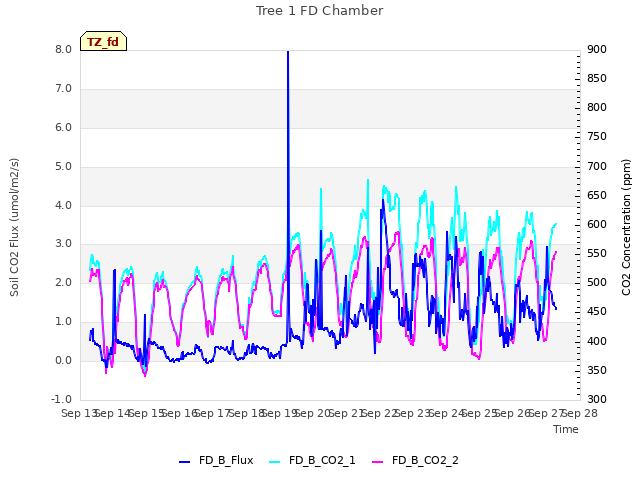The width and height of the screenshot is (640, 480).
Task: Click the Soil CO2 Flux axis title
Action: (x=14, y=227)
